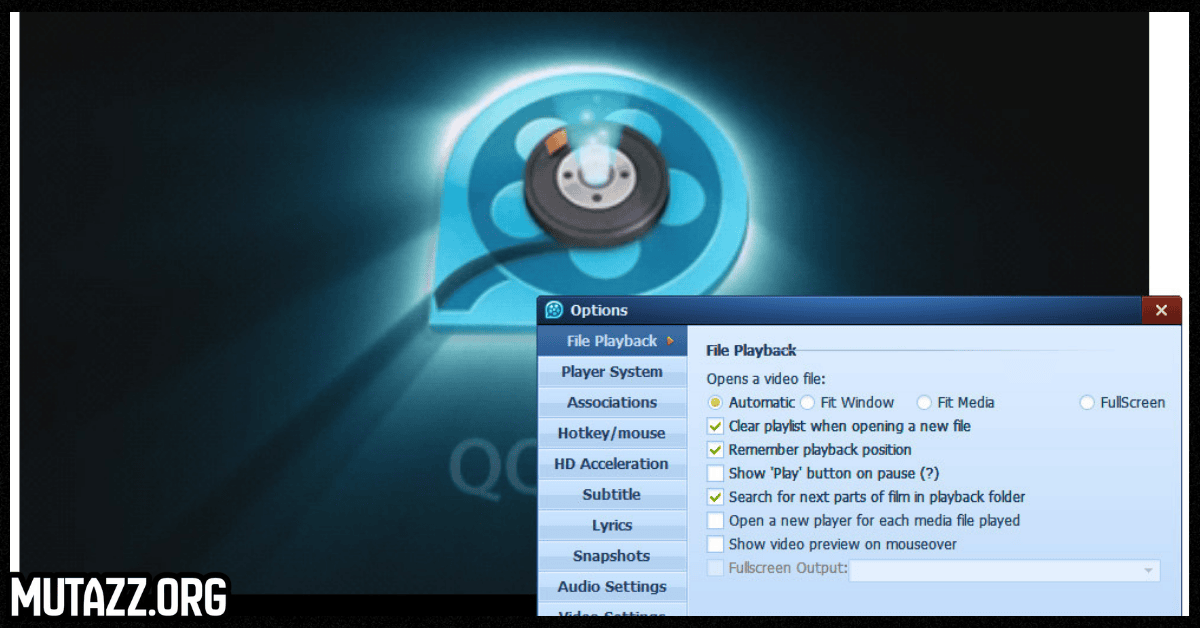Enable 'Show video preview on mouseover'
The width and height of the screenshot is (1200, 628).
(x=715, y=544)
